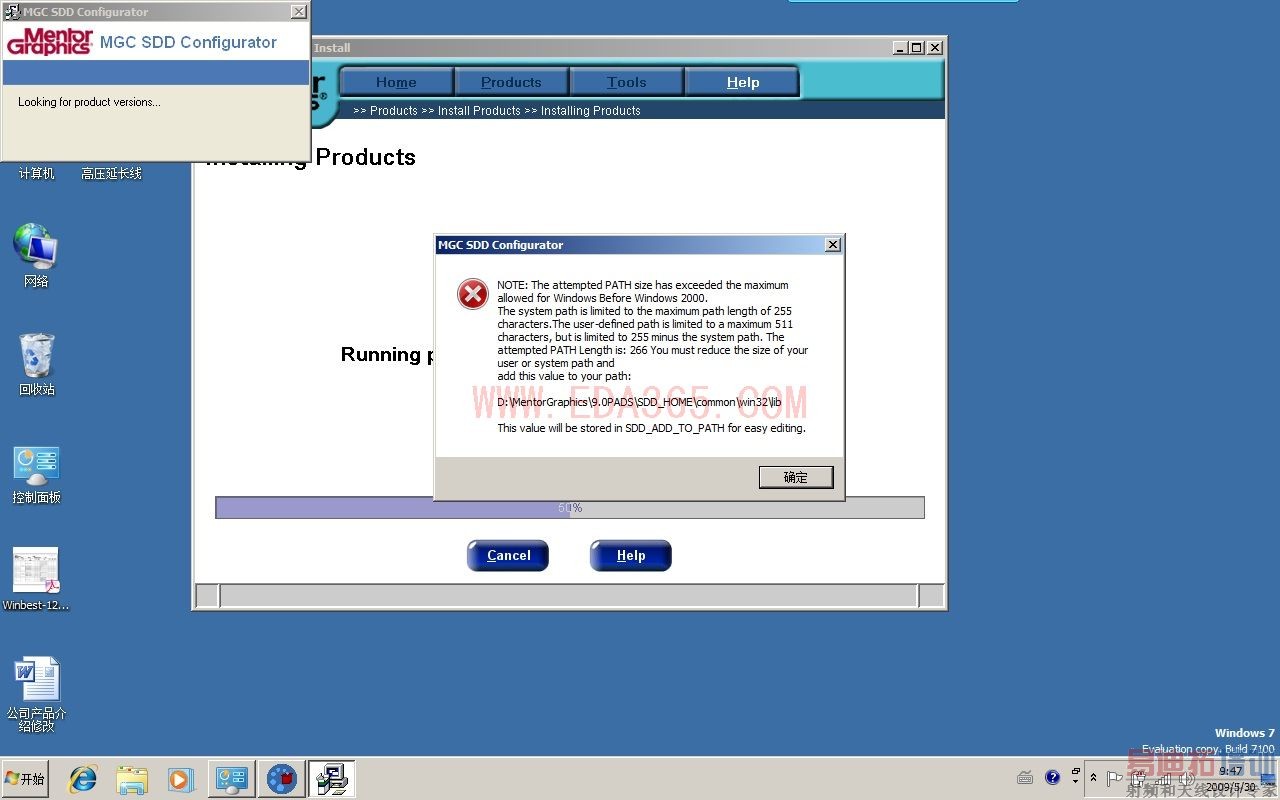
Task: Click the Installing Products breadcrumb
Action: (x=591, y=111)
